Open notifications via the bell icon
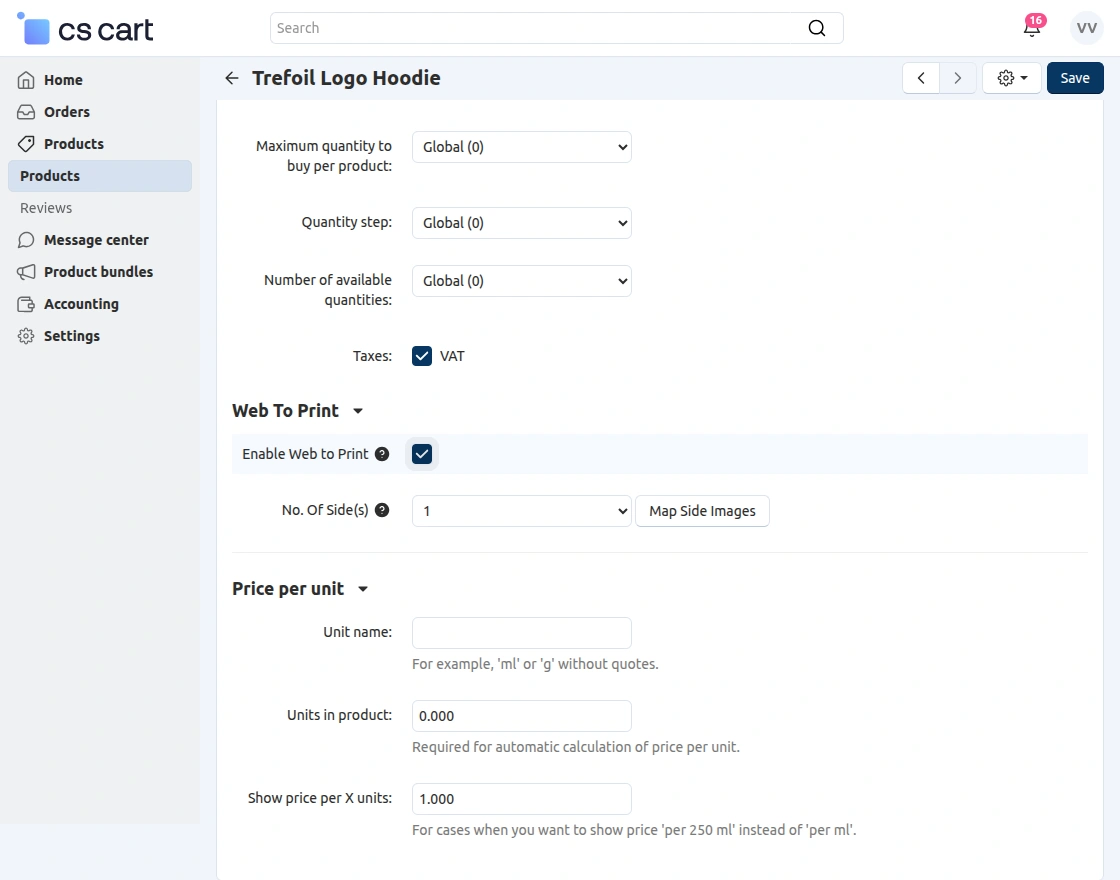 point(1032,29)
